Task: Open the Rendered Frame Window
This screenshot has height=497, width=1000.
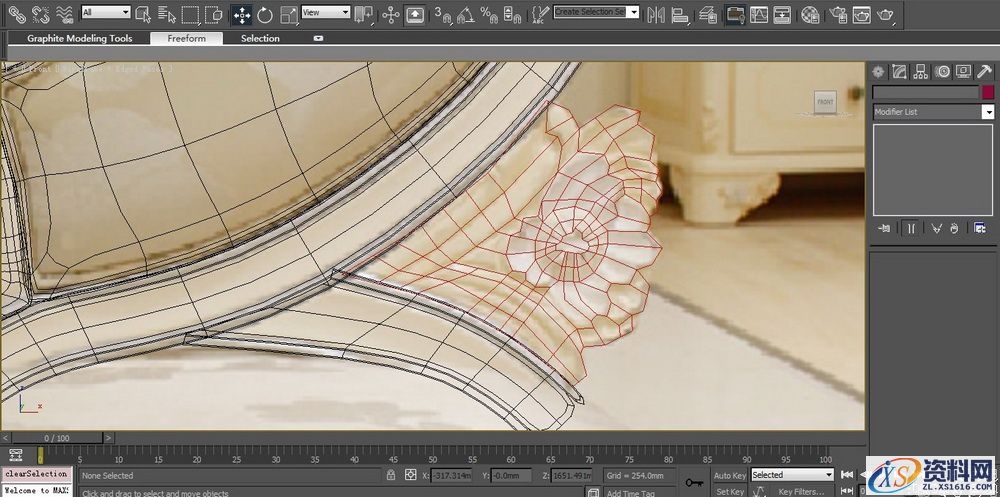Action: click(862, 14)
